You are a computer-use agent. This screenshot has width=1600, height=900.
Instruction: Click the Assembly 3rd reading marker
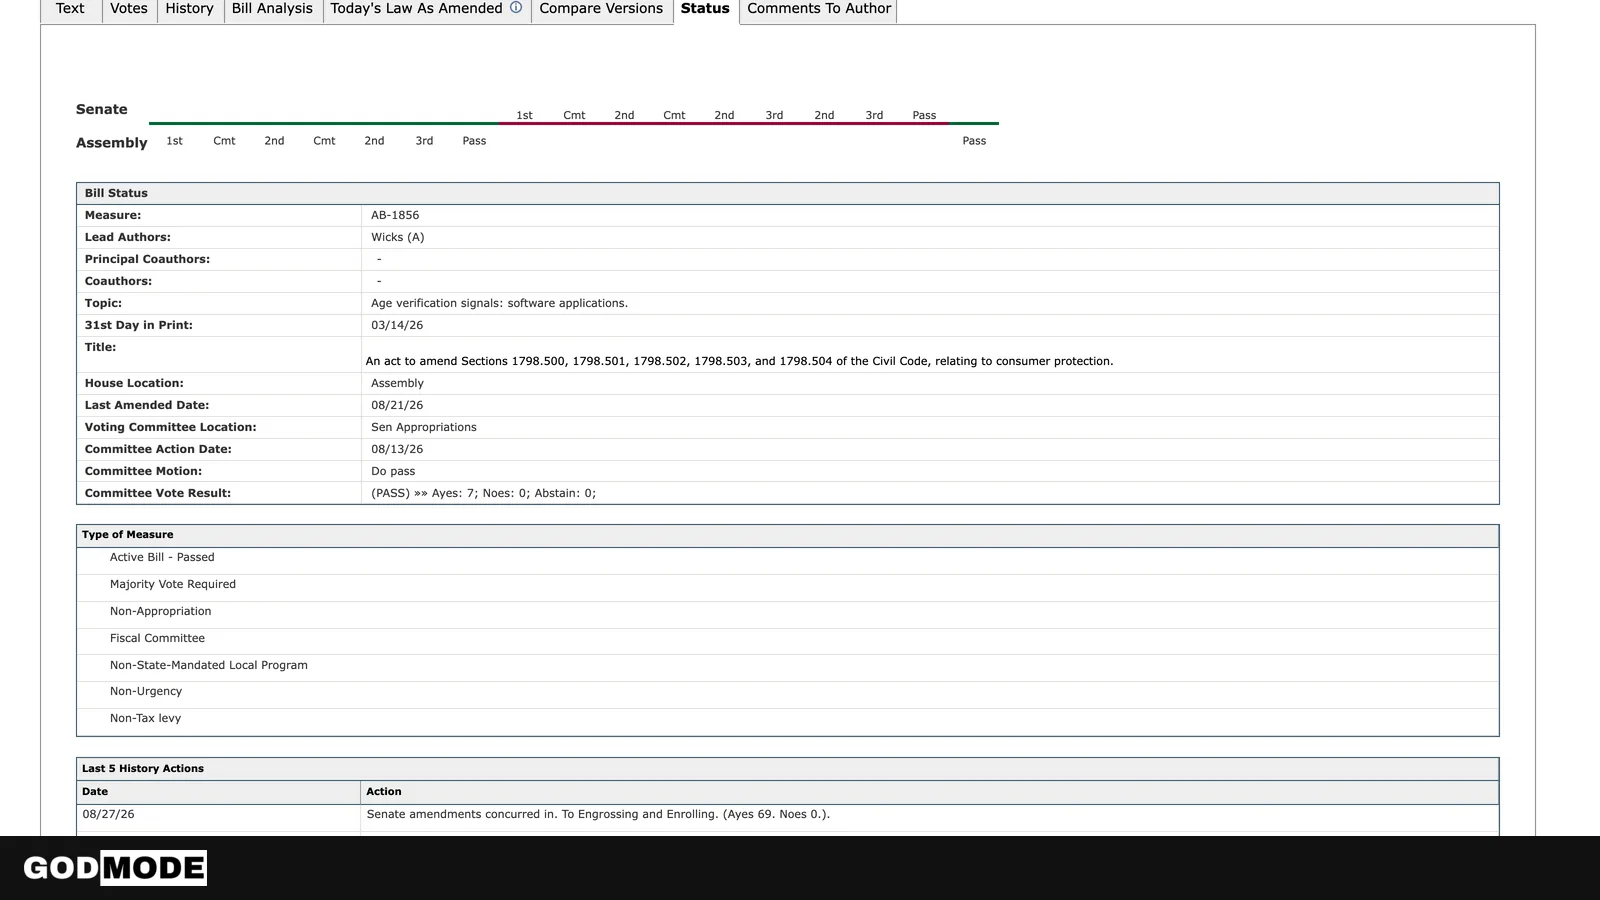coord(424,141)
